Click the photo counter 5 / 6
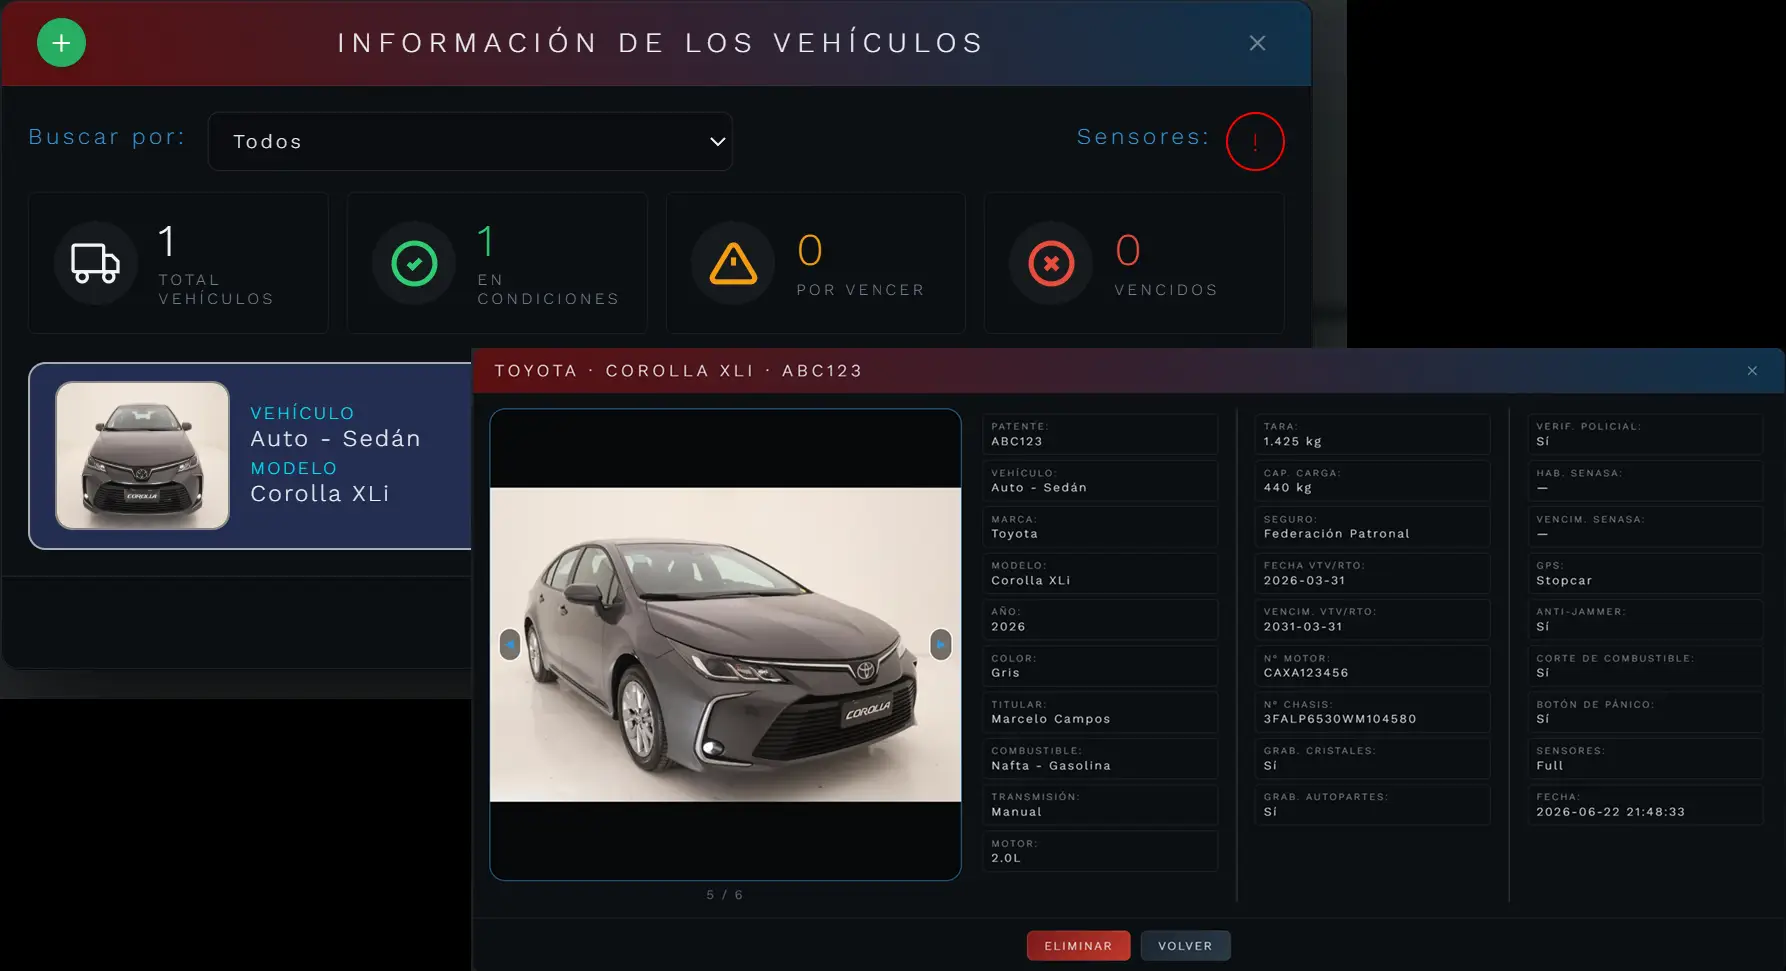1786x971 pixels. coord(725,895)
